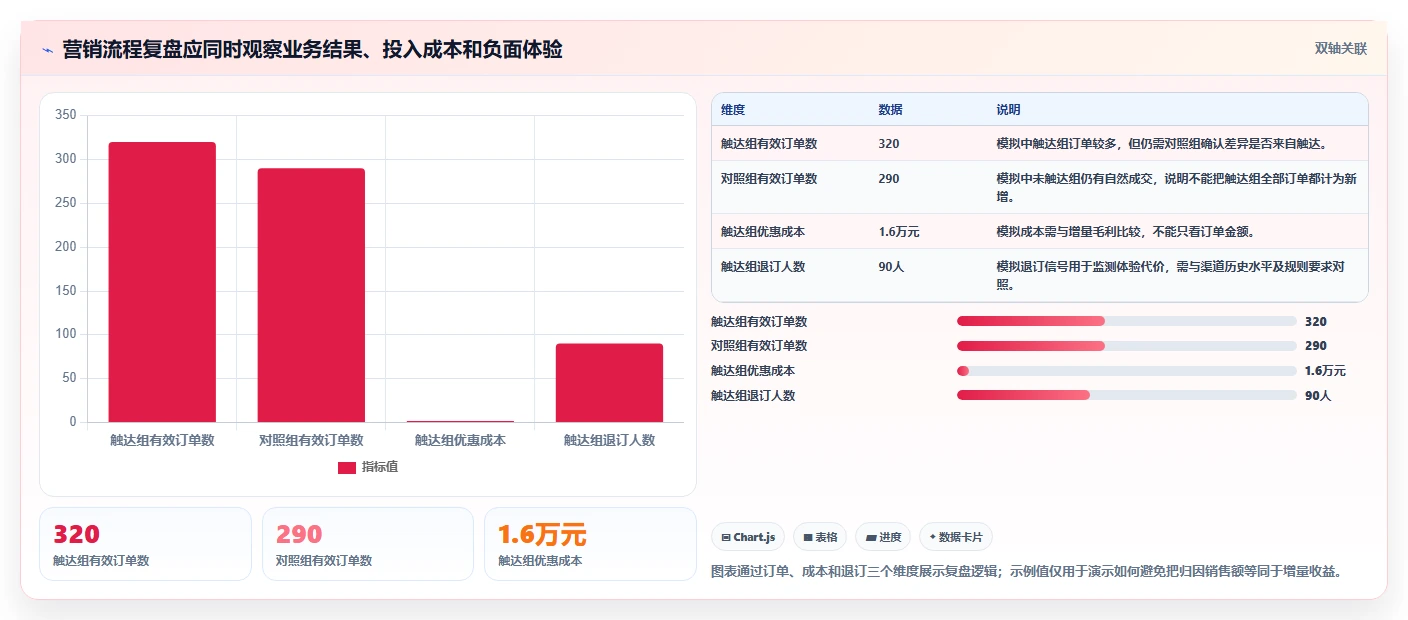Click the 双轴关联 label in the header
Screen dimensions: 1408x620
pyautogui.click(x=1340, y=48)
